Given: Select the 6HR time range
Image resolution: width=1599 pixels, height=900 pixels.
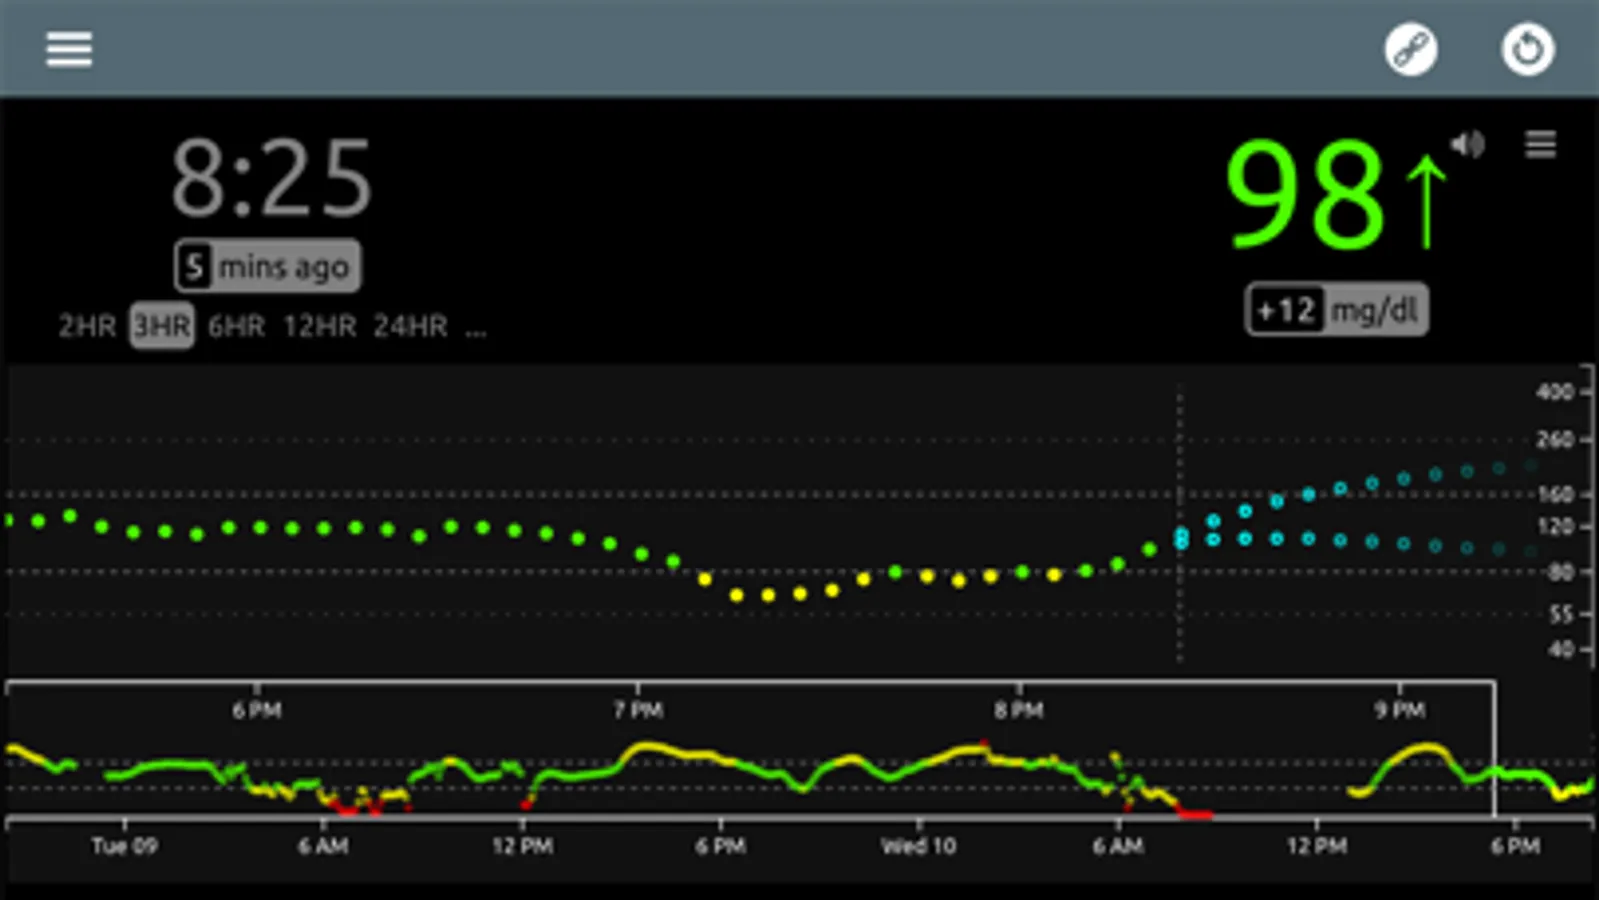Looking at the screenshot, I should (237, 326).
